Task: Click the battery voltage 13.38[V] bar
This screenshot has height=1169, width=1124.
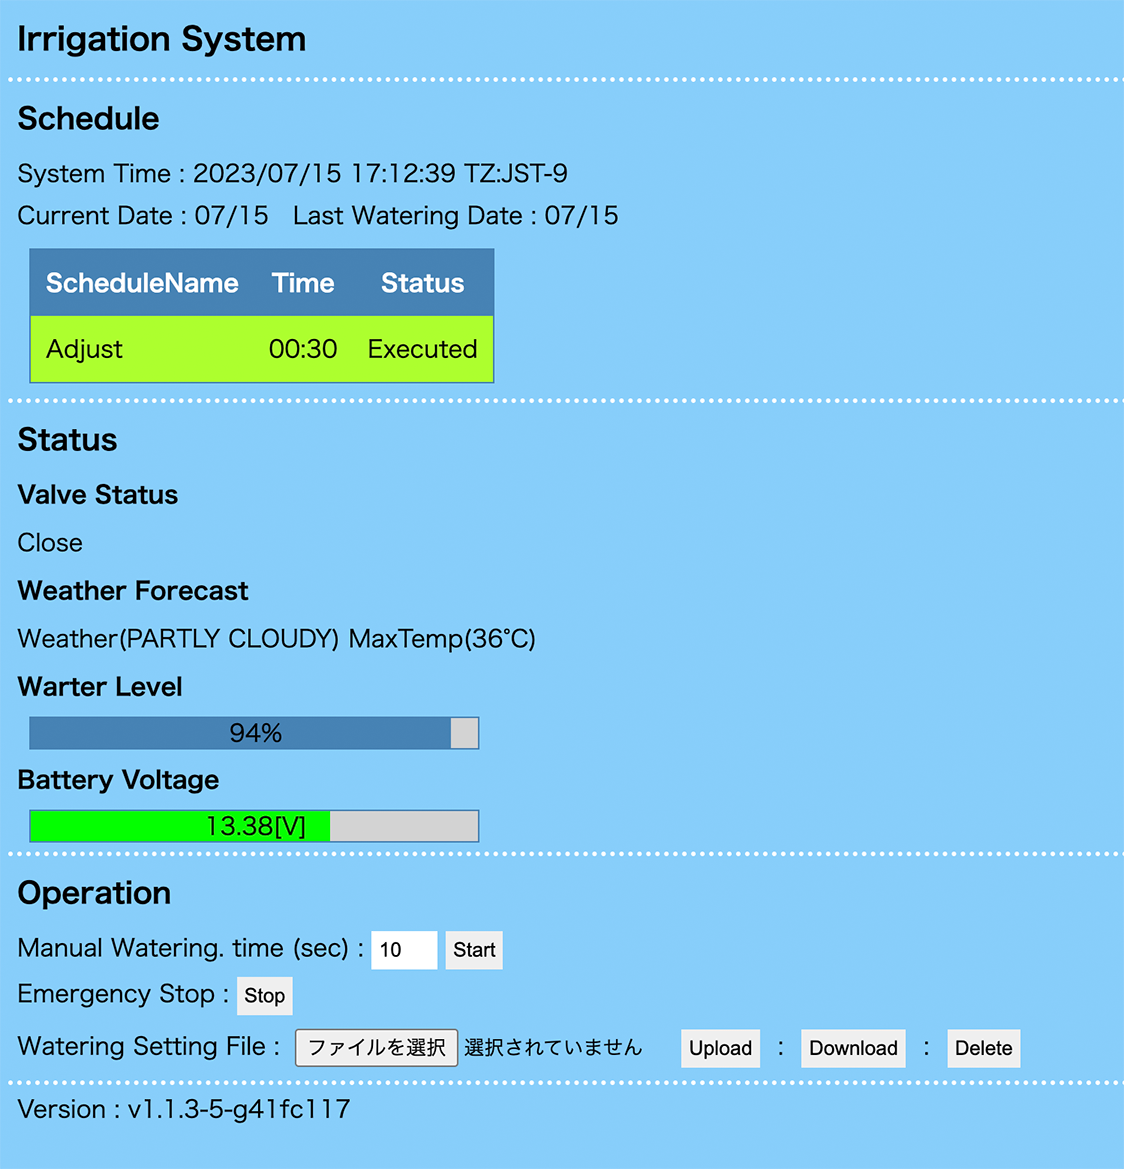Action: pyautogui.click(x=254, y=826)
